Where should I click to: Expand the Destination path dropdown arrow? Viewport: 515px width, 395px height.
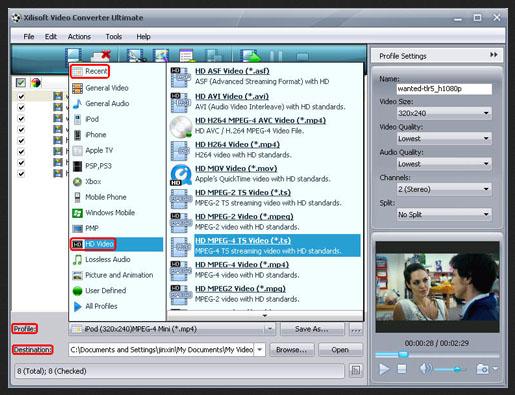coord(260,350)
